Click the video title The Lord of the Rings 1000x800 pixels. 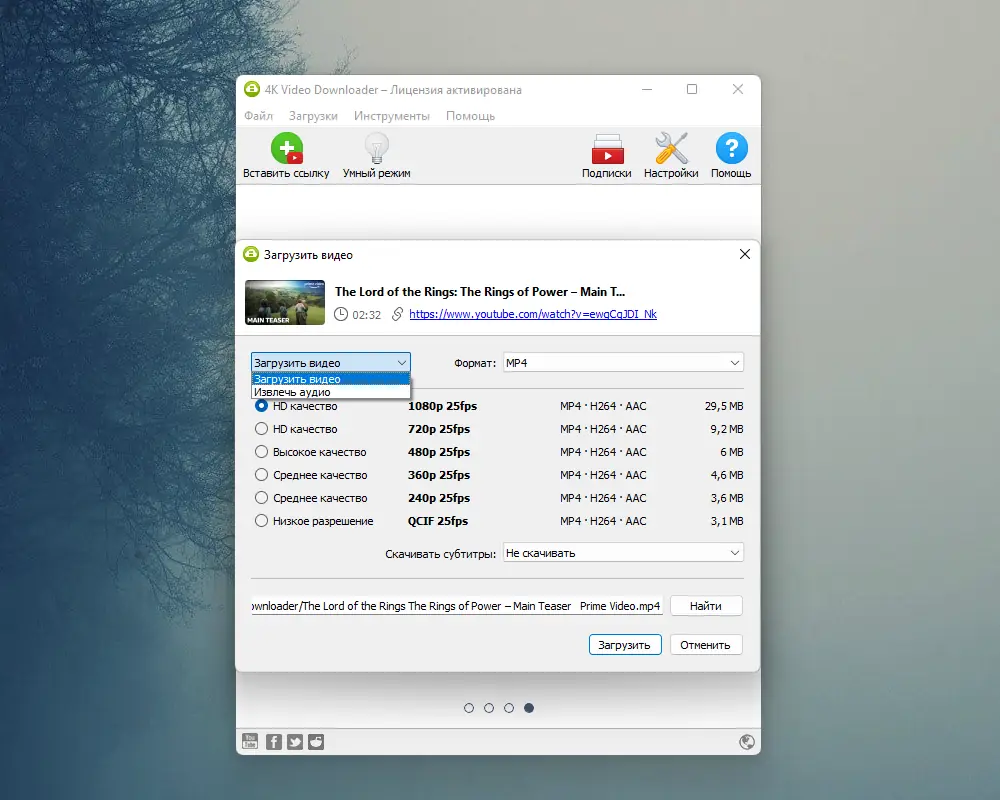point(480,292)
